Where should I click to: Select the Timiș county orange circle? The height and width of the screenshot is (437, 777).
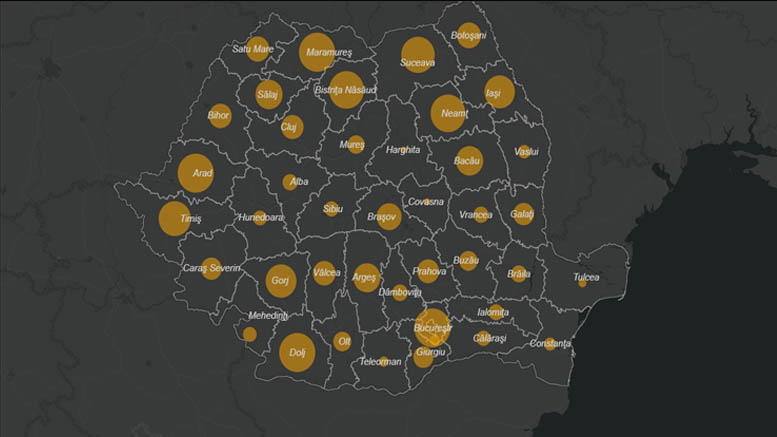175,218
